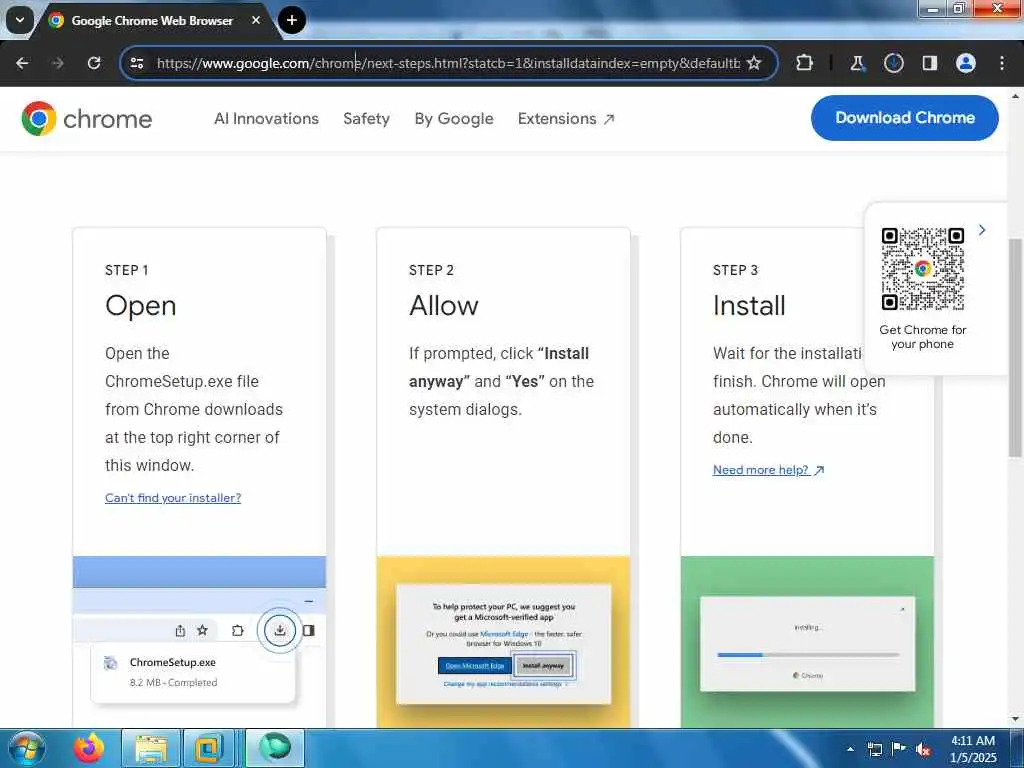The height and width of the screenshot is (768, 1024).
Task: Click the Chrome logo on the page
Action: coord(86,119)
